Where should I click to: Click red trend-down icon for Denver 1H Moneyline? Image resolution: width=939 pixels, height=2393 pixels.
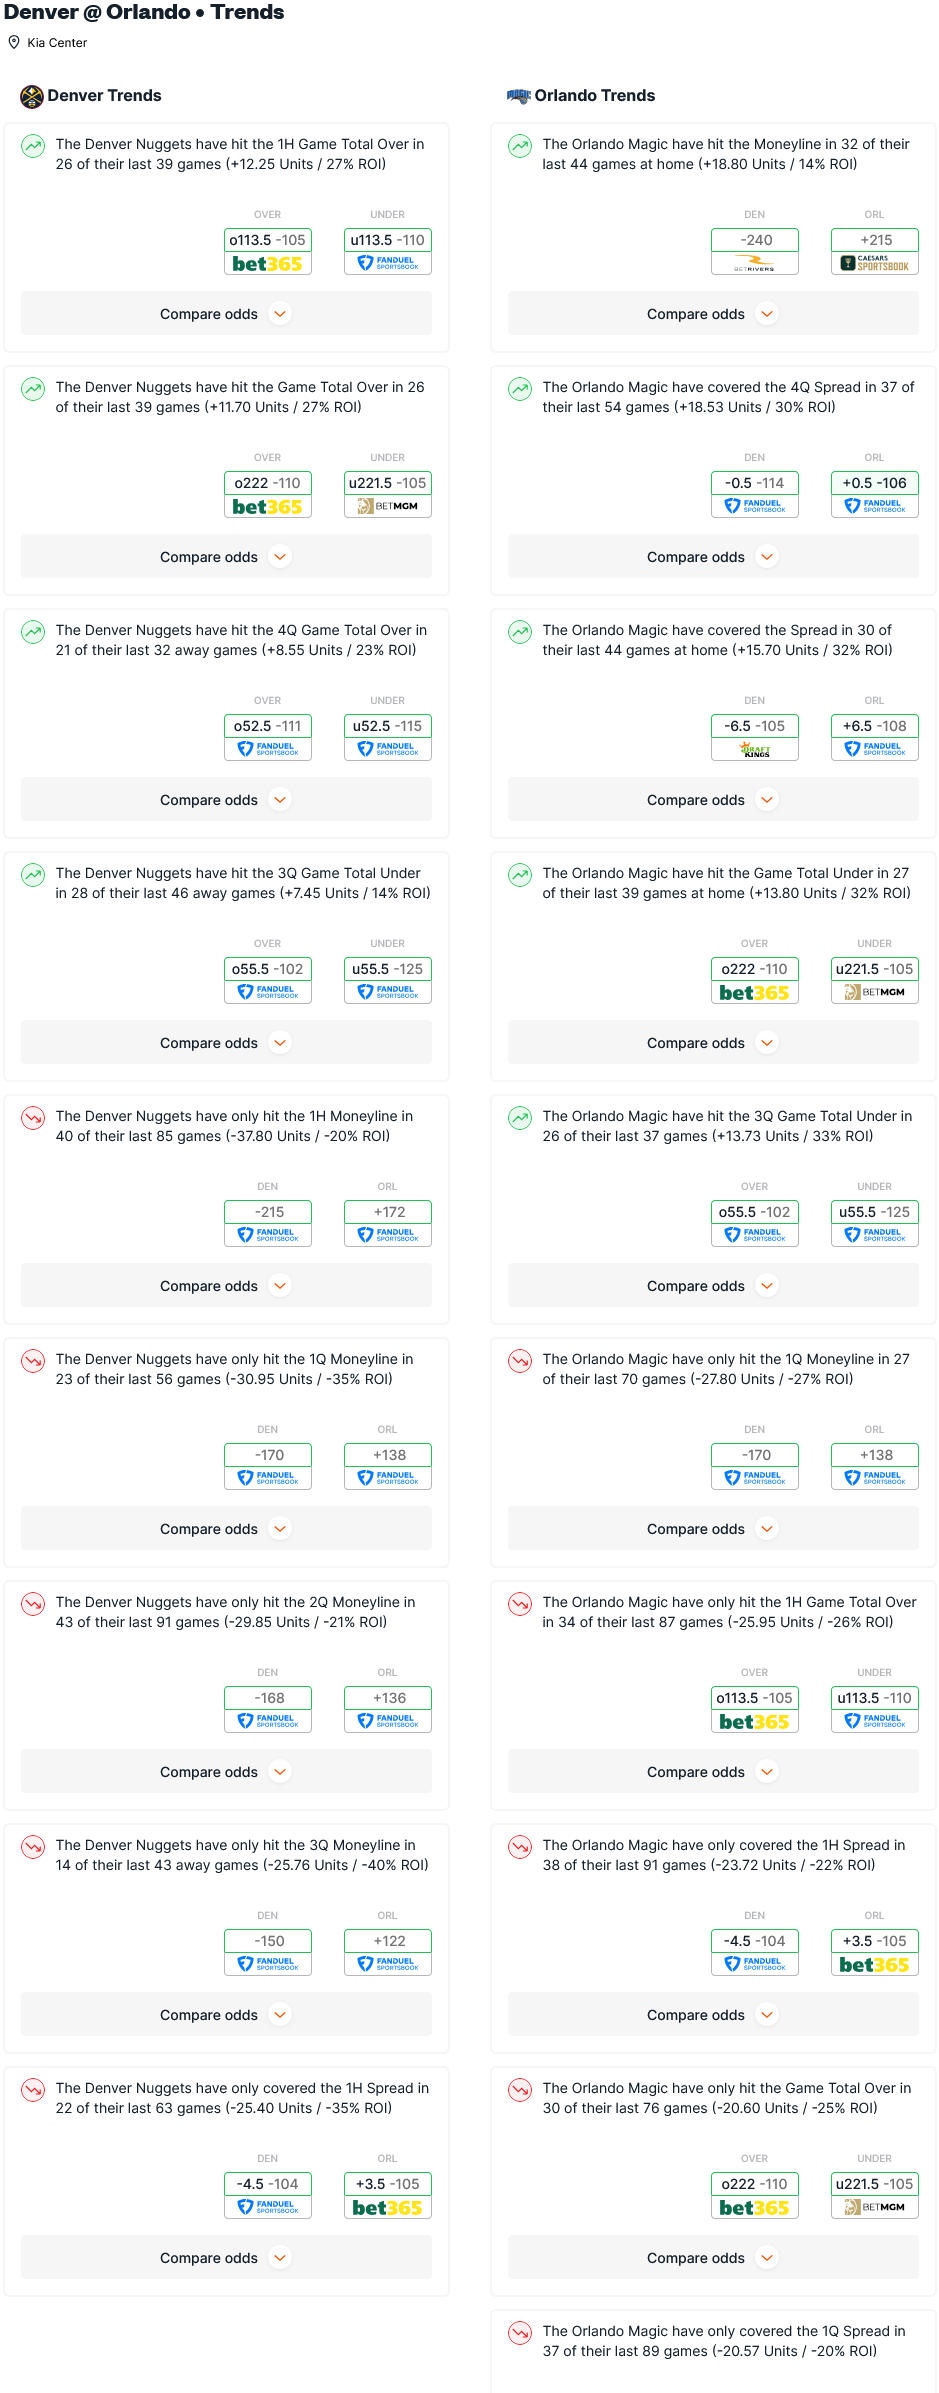tap(33, 1118)
